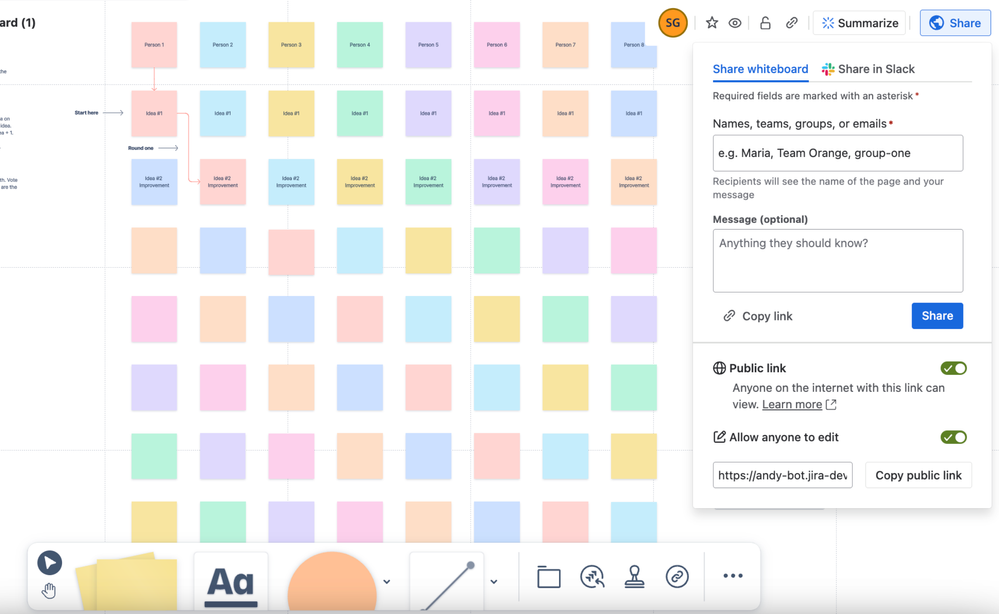The image size is (999, 614).
Task: Select the stamp tool
Action: coord(635,577)
